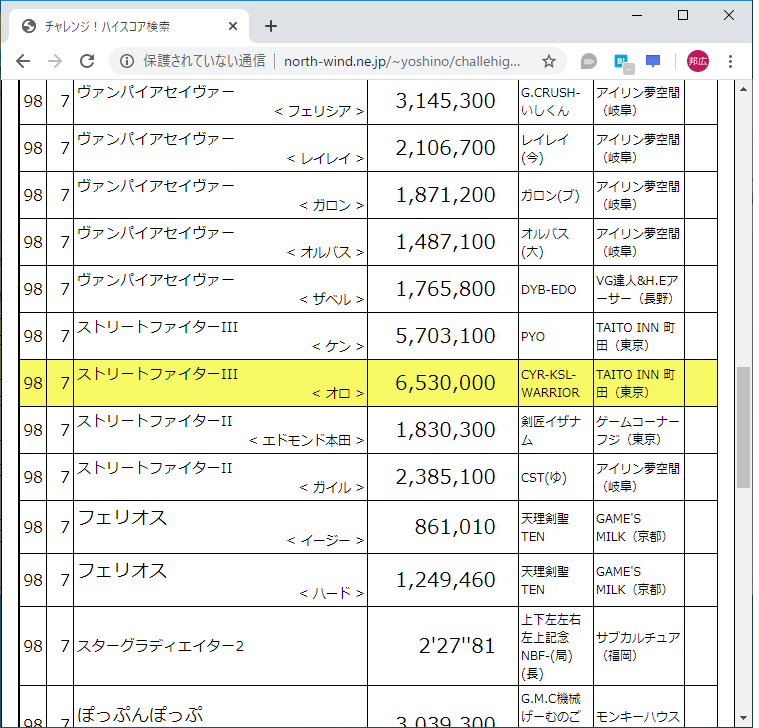Select score 6,530,000 in highlighted row
The width and height of the screenshot is (759, 728).
tap(445, 383)
